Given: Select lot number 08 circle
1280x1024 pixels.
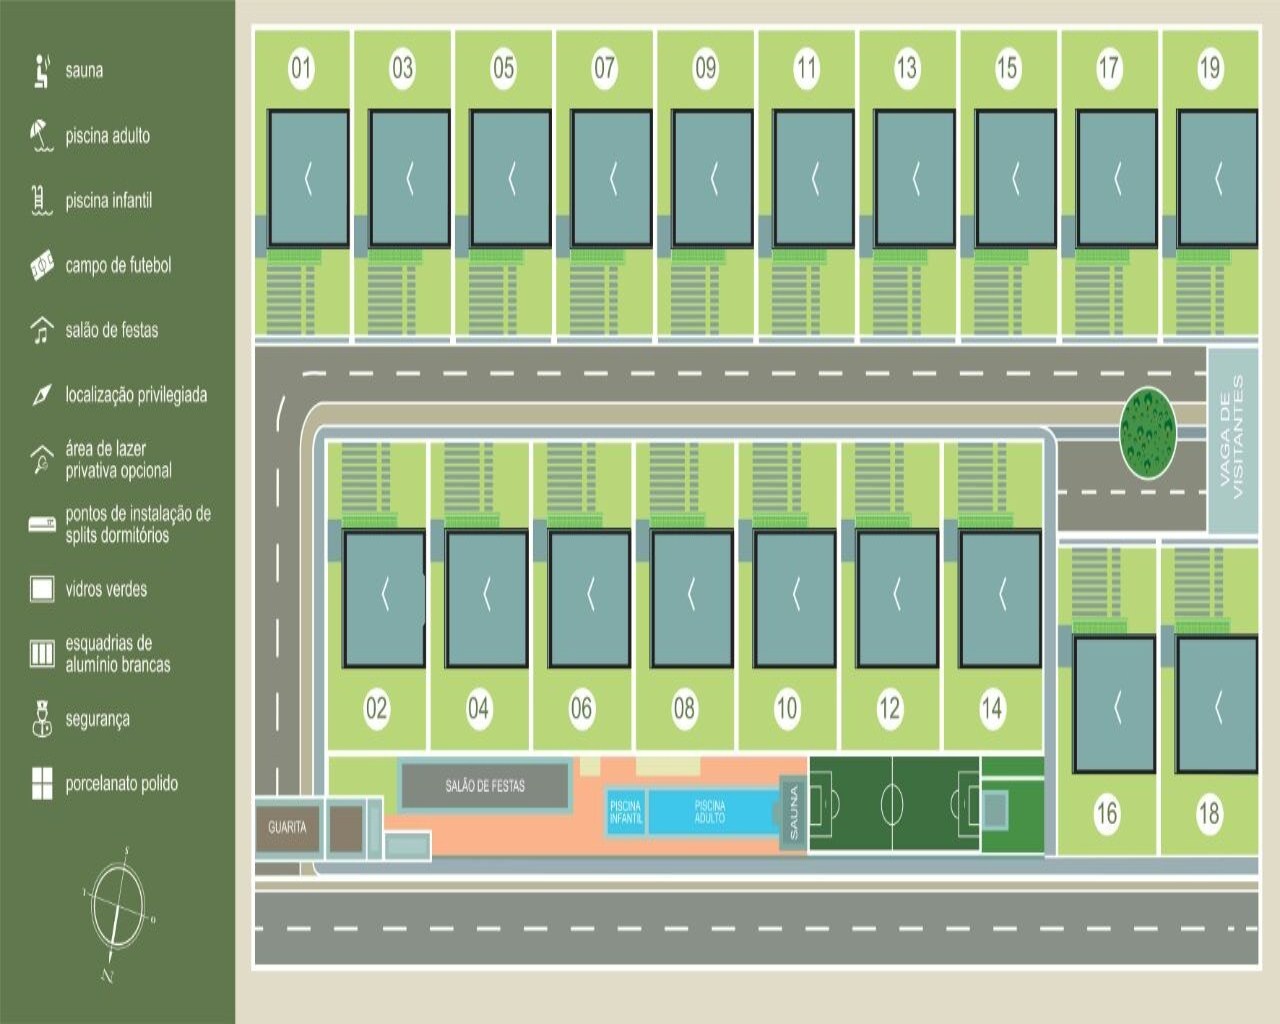Looking at the screenshot, I should tap(684, 709).
